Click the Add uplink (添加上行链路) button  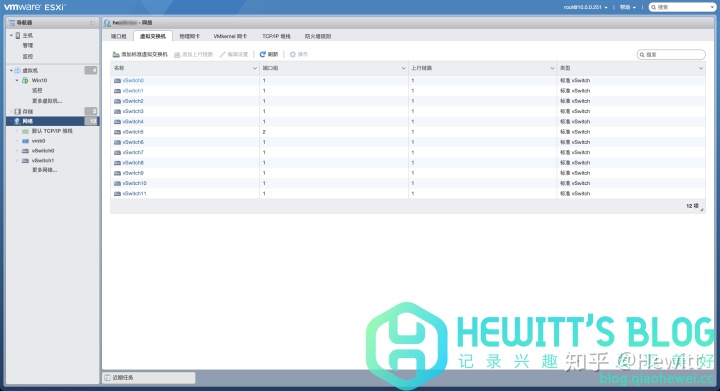(x=194, y=54)
